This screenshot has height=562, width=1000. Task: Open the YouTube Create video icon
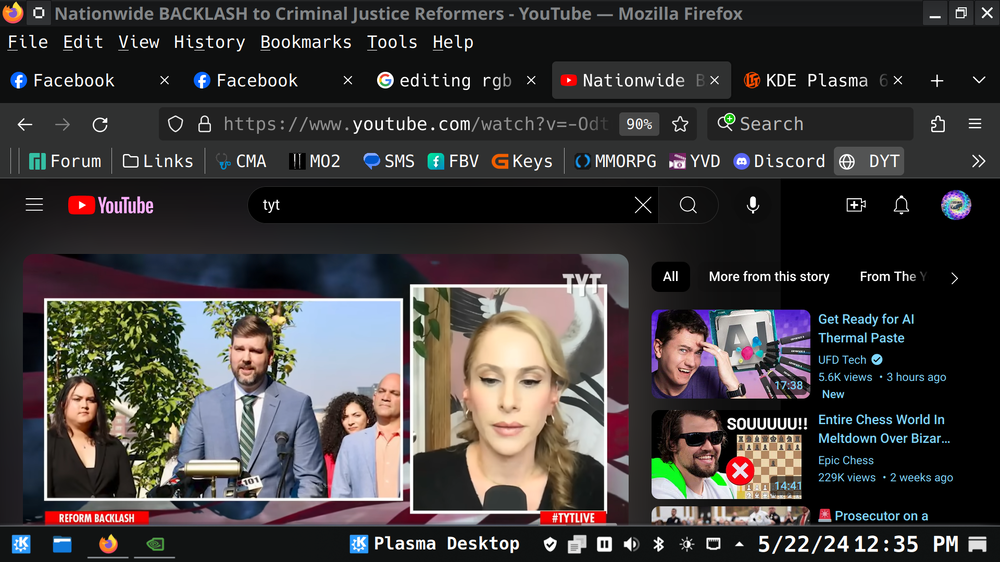[x=856, y=205]
